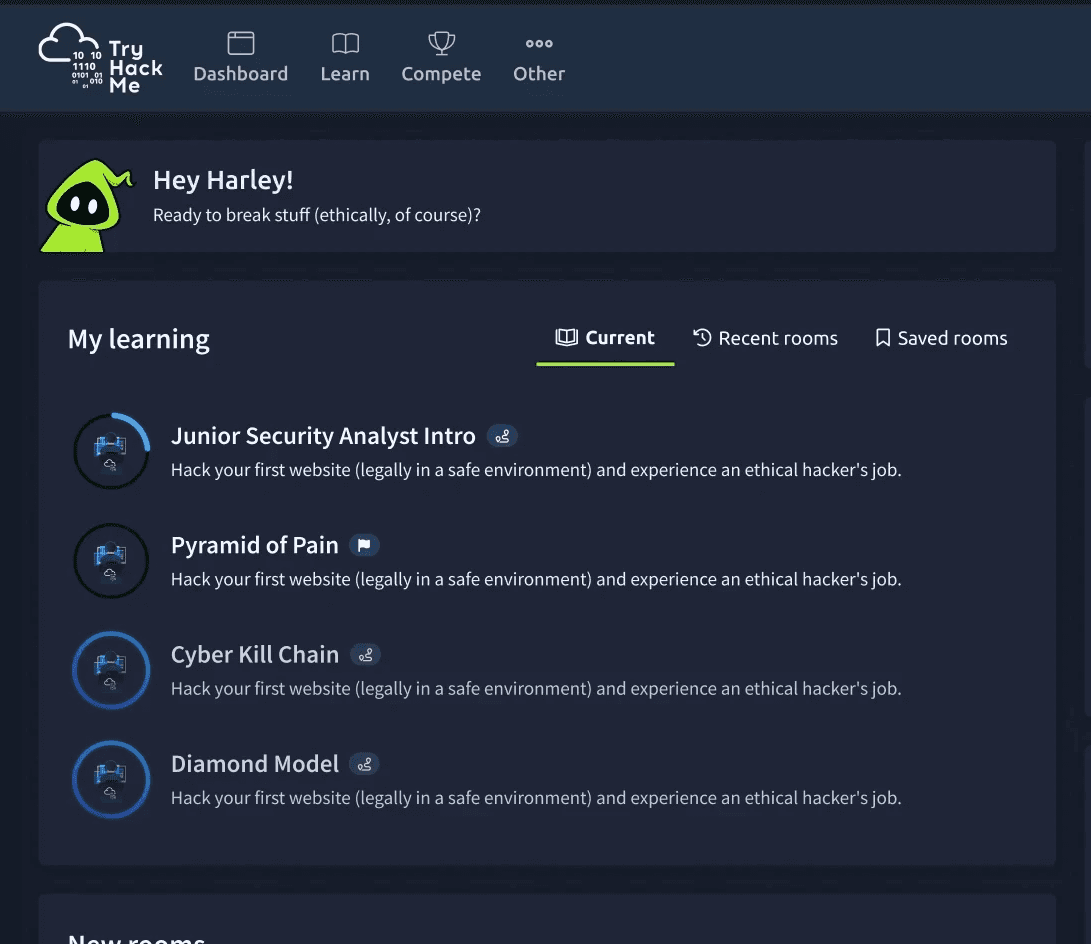The height and width of the screenshot is (944, 1091).
Task: Expand the Other nav menu
Action: pos(539,58)
